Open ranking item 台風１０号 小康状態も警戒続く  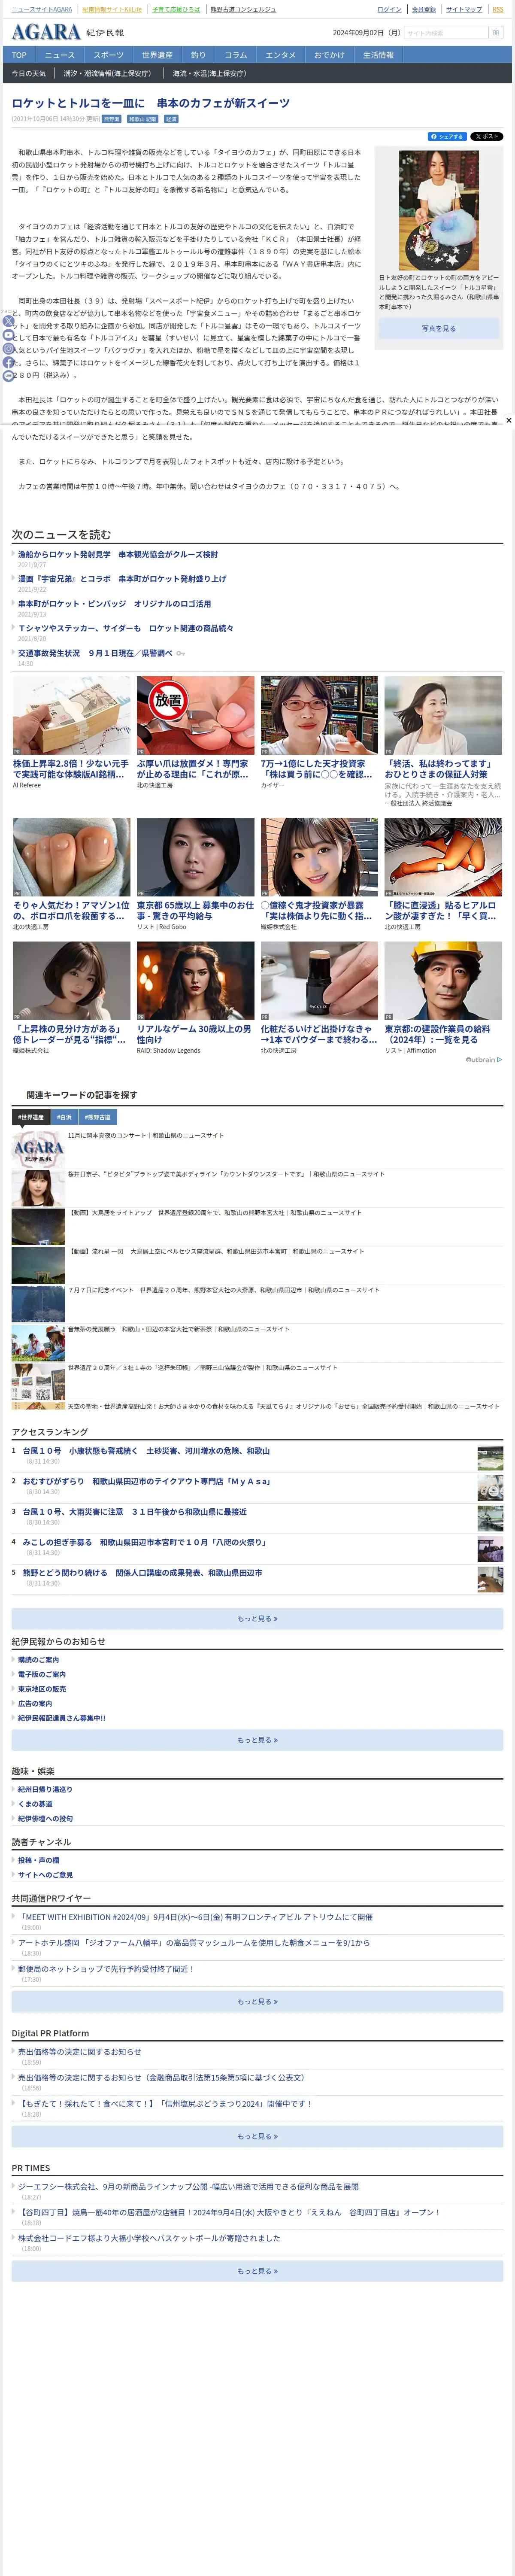coord(146,1451)
